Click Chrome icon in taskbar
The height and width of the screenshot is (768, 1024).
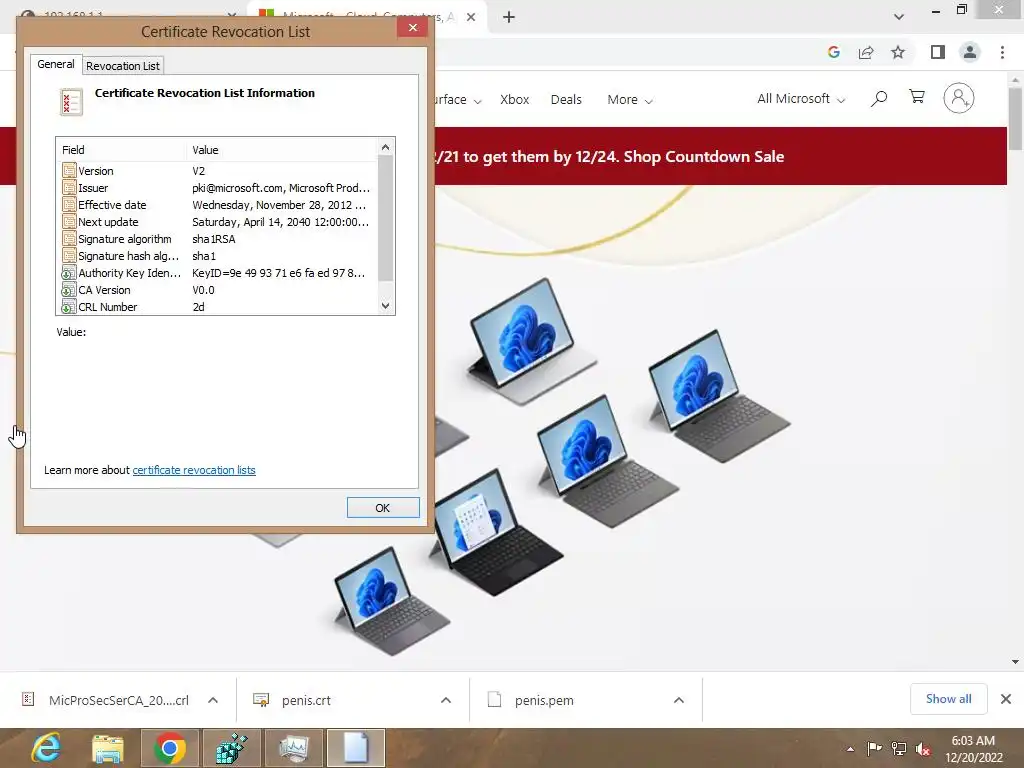pyautogui.click(x=170, y=748)
